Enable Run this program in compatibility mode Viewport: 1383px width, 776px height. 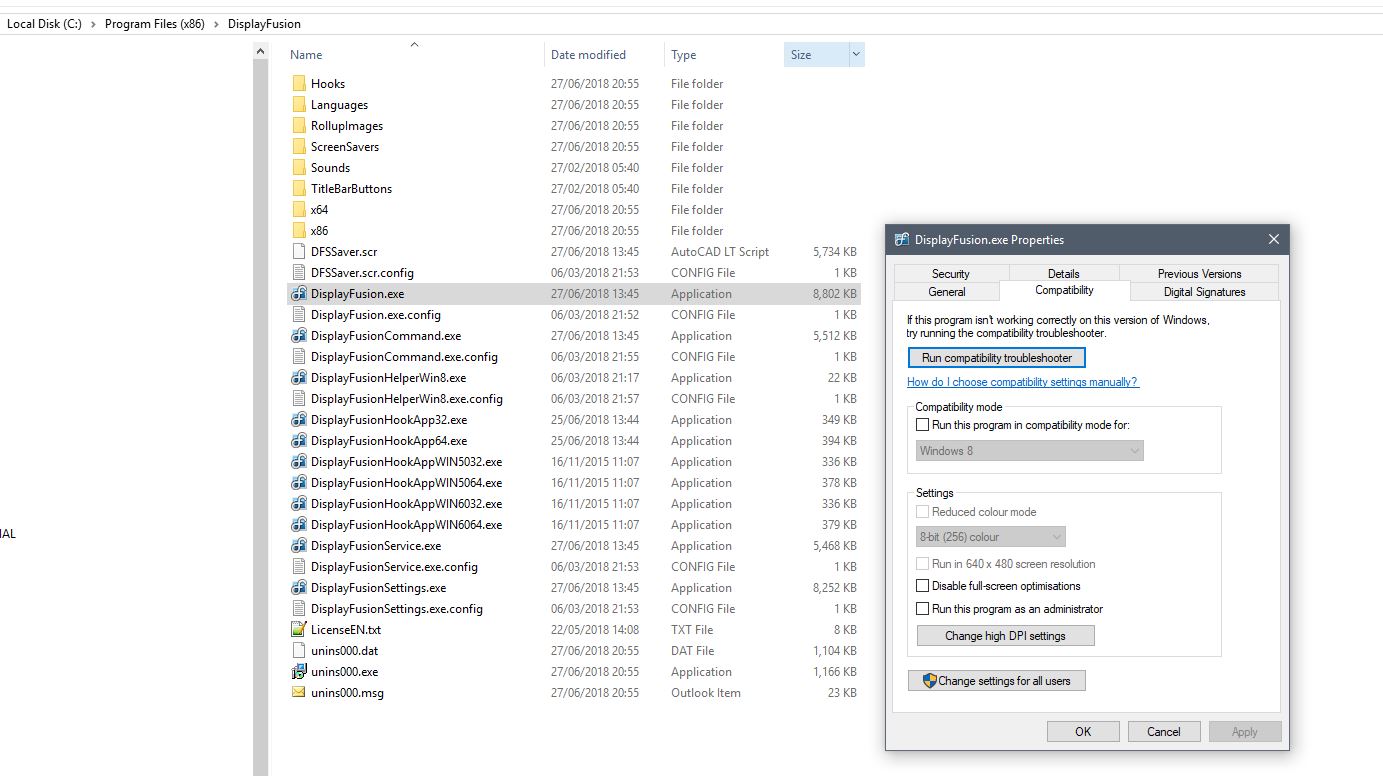tap(923, 425)
